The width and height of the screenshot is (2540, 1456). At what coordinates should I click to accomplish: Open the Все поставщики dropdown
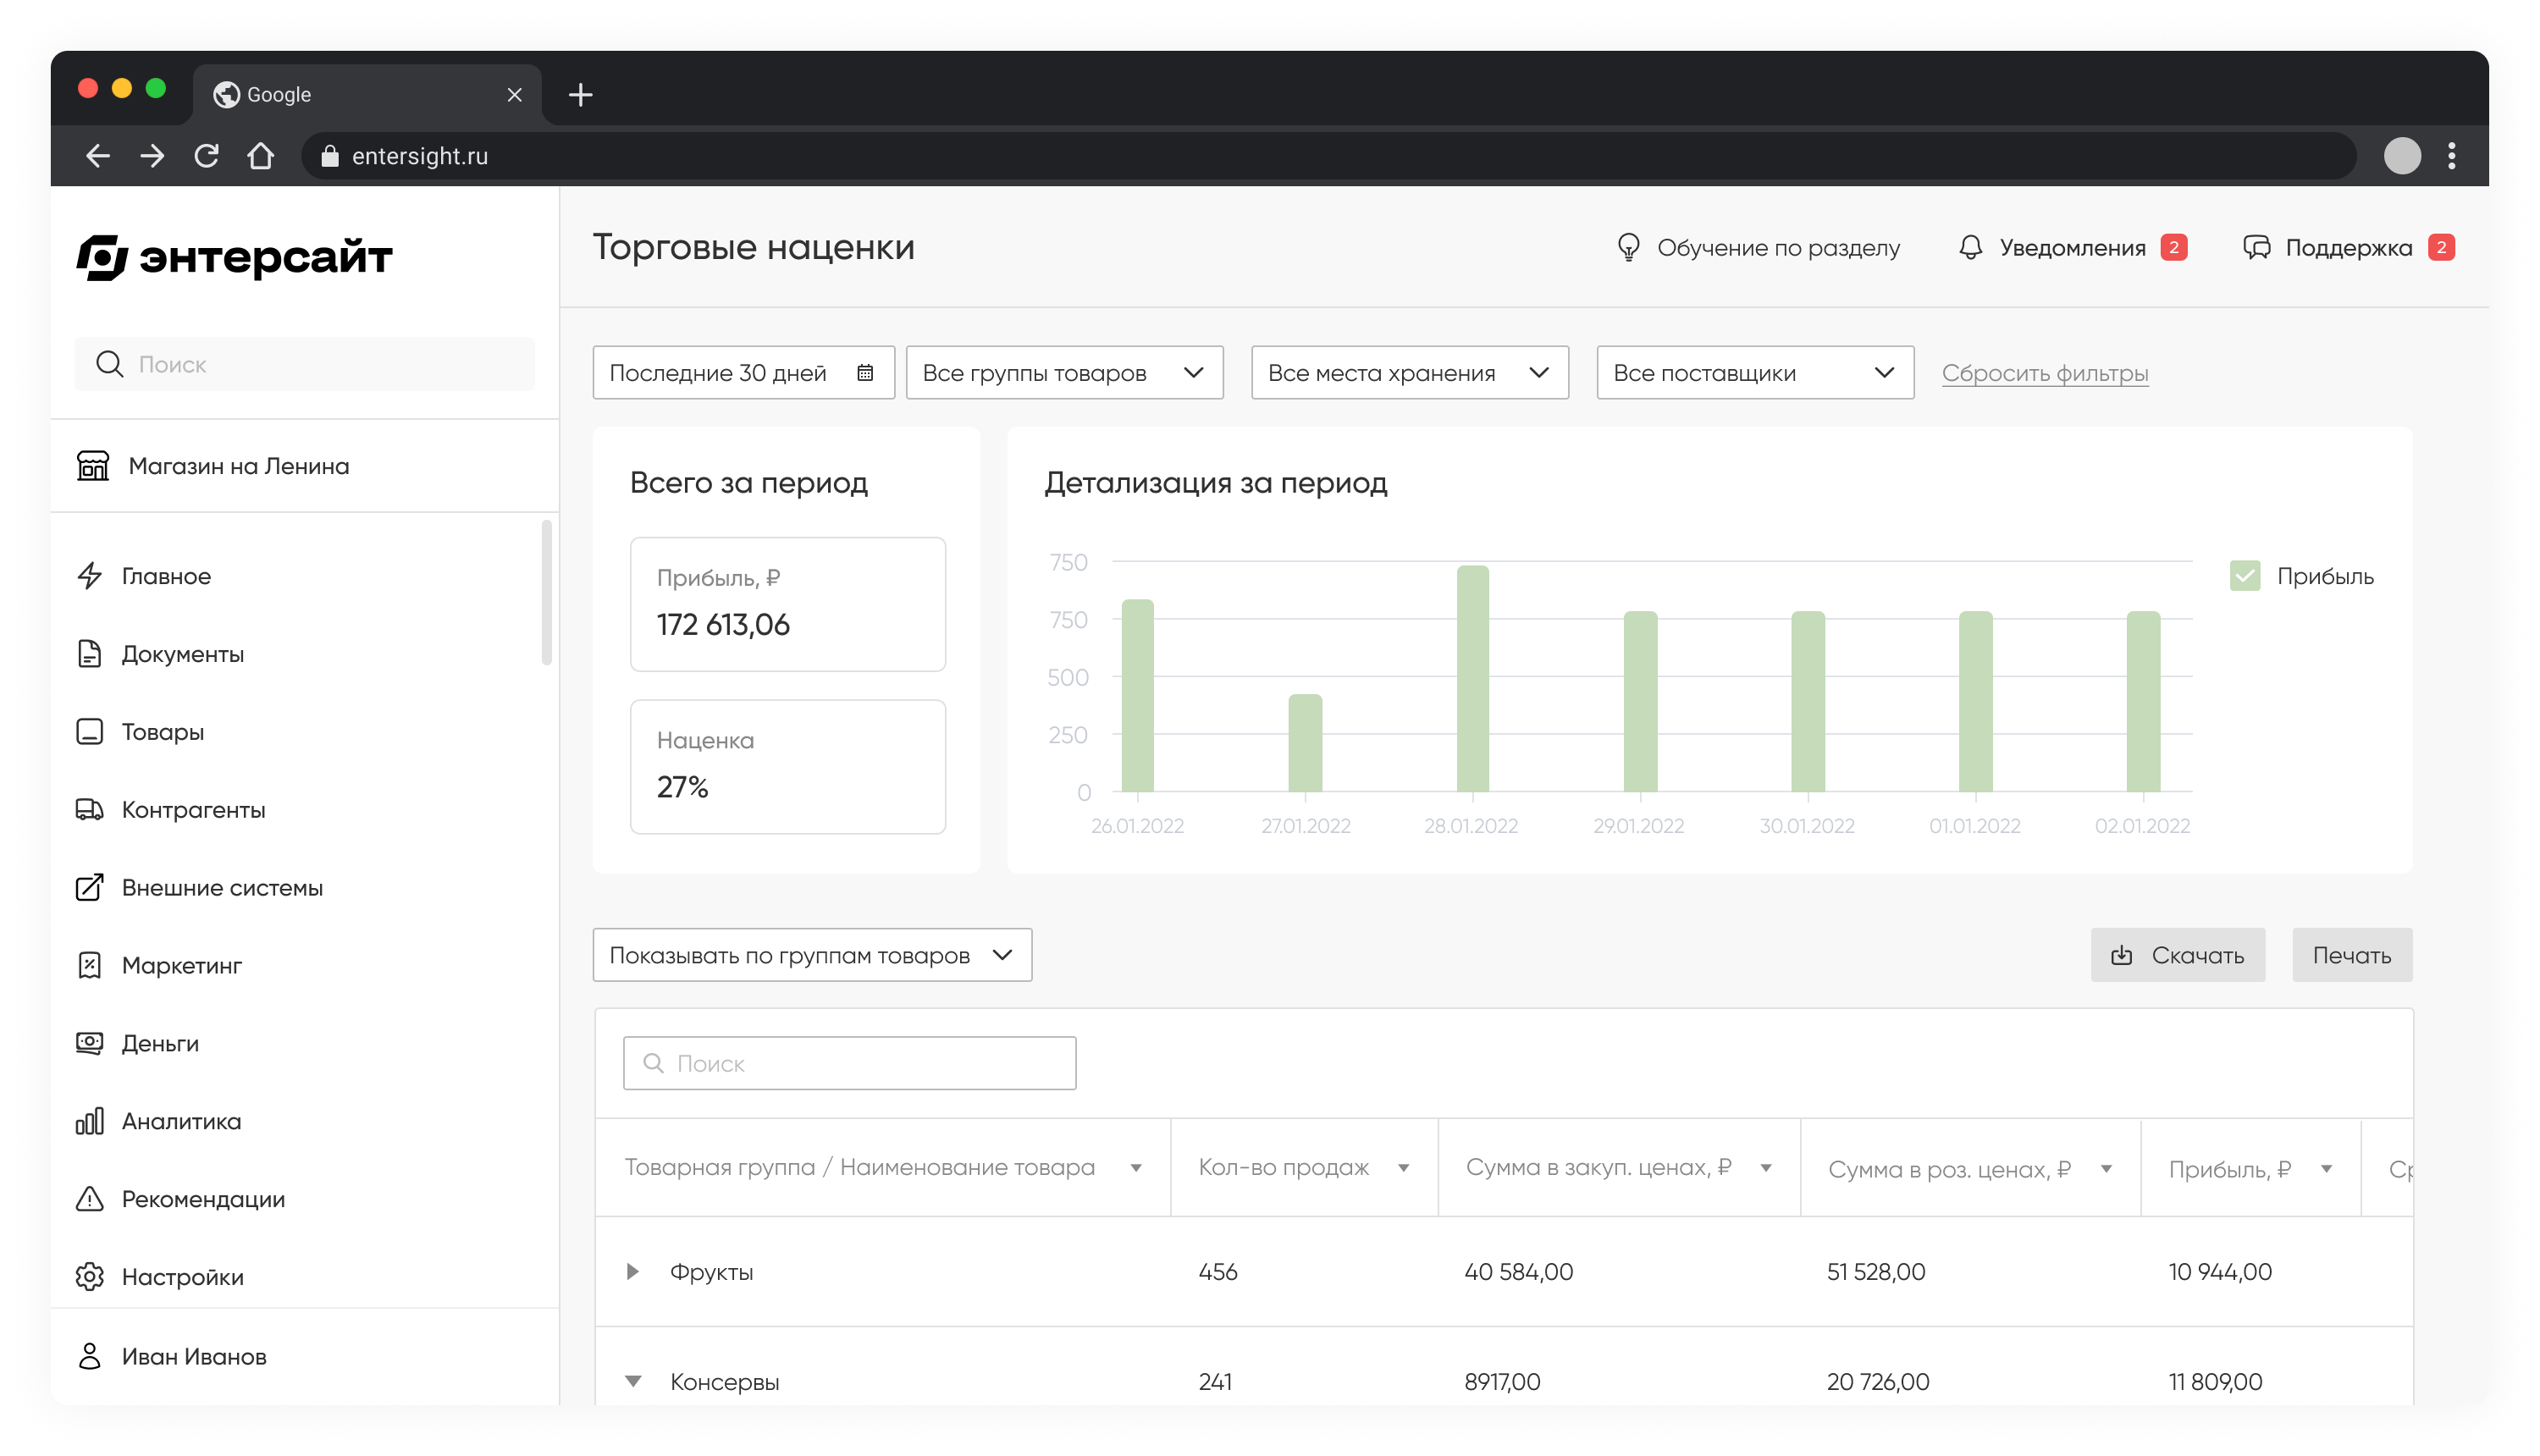pos(1755,373)
